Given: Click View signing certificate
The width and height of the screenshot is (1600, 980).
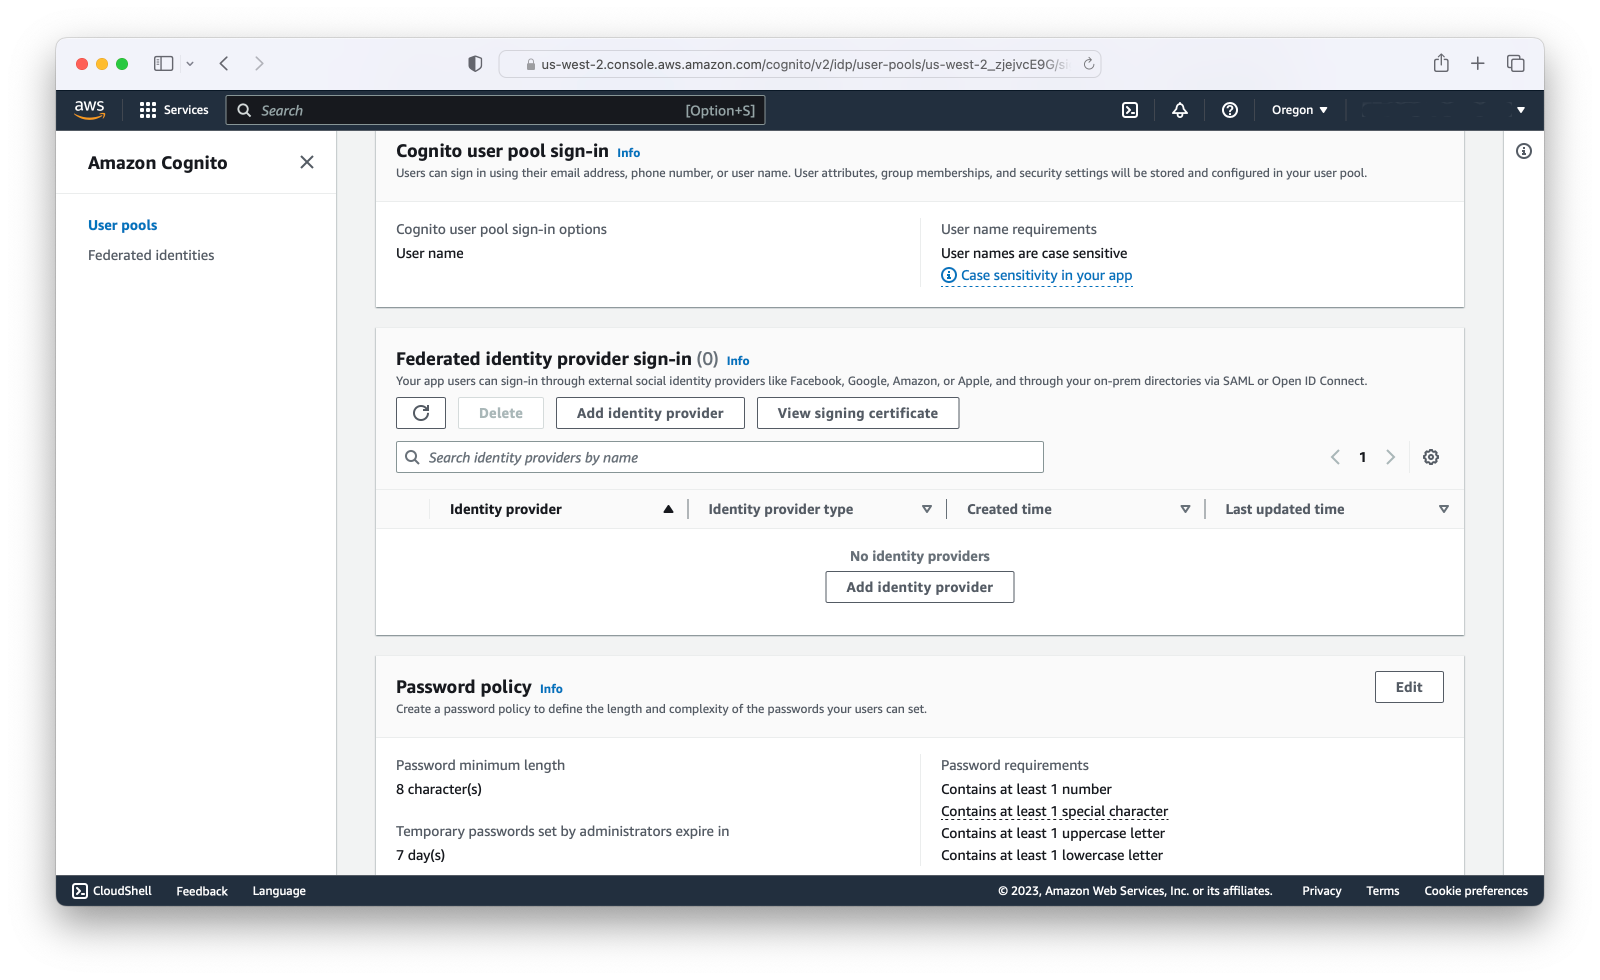Looking at the screenshot, I should 858,413.
